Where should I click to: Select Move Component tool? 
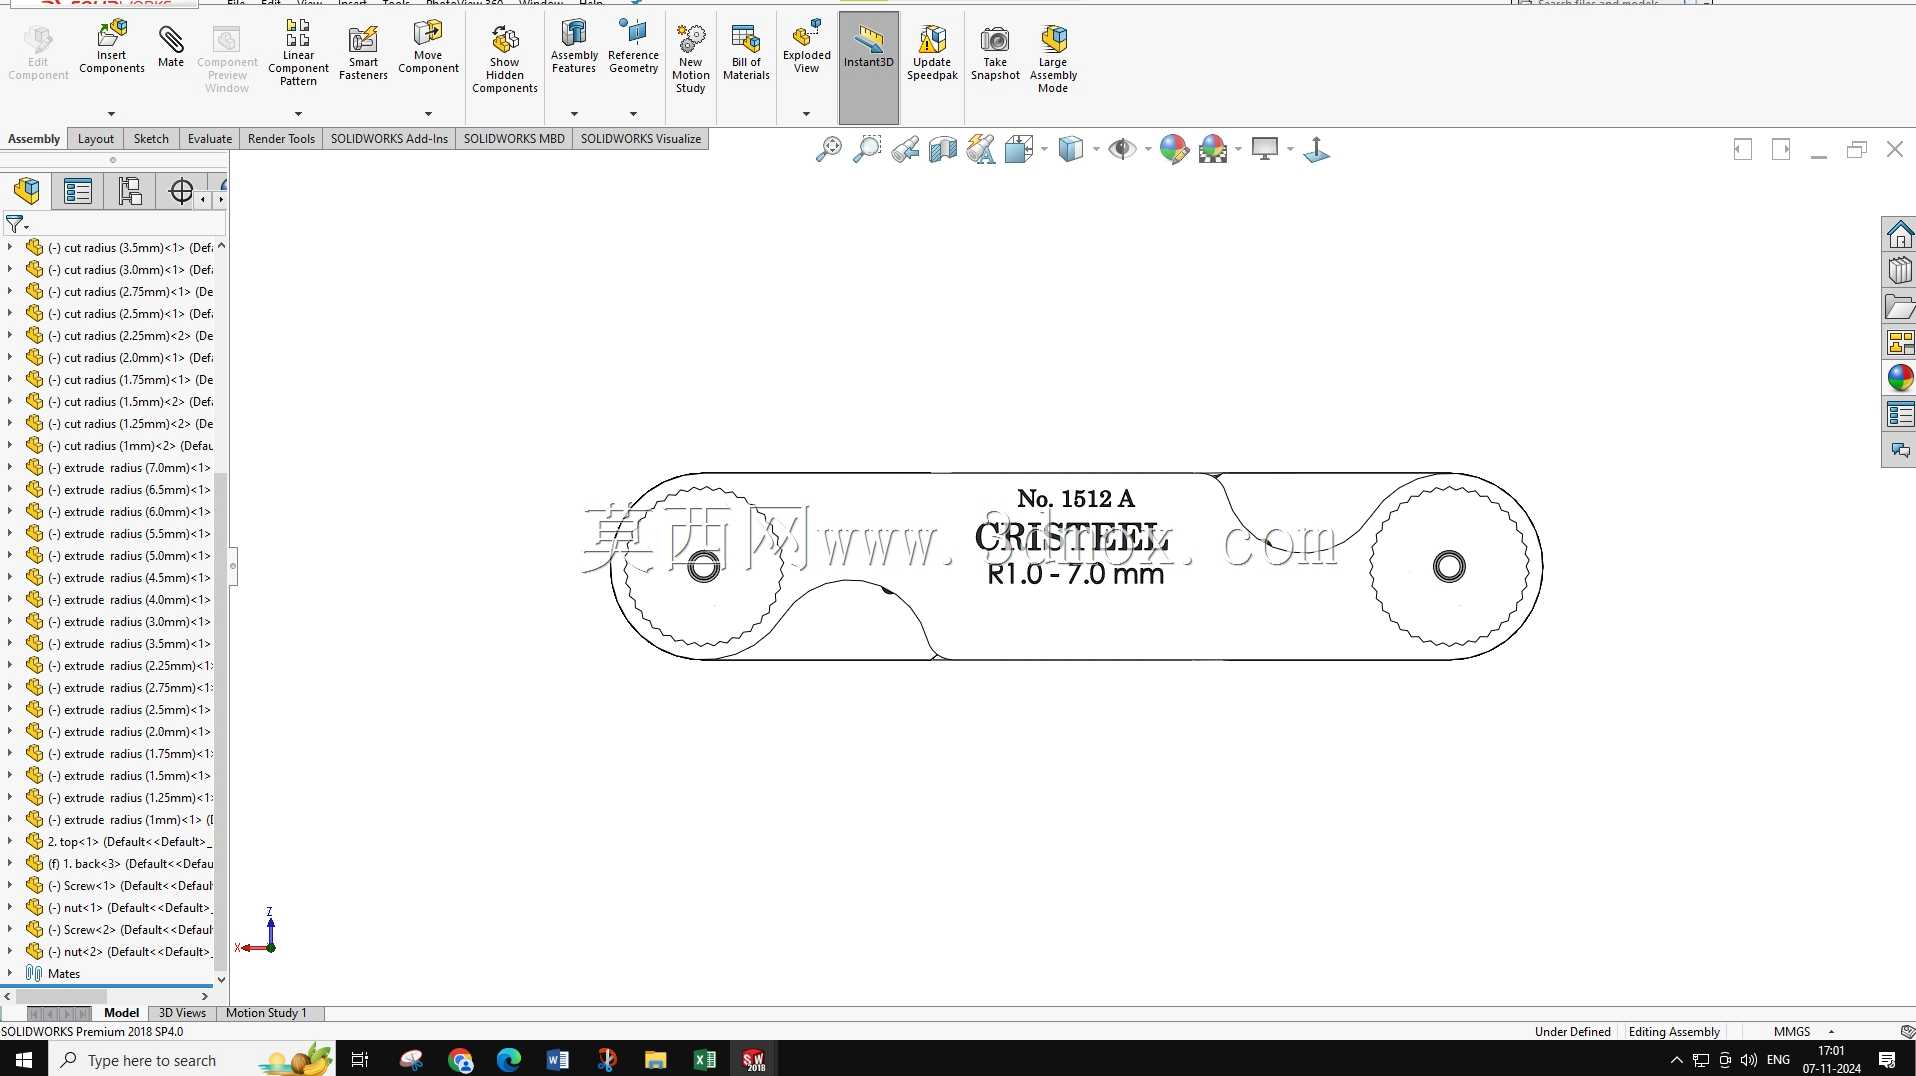tap(428, 47)
